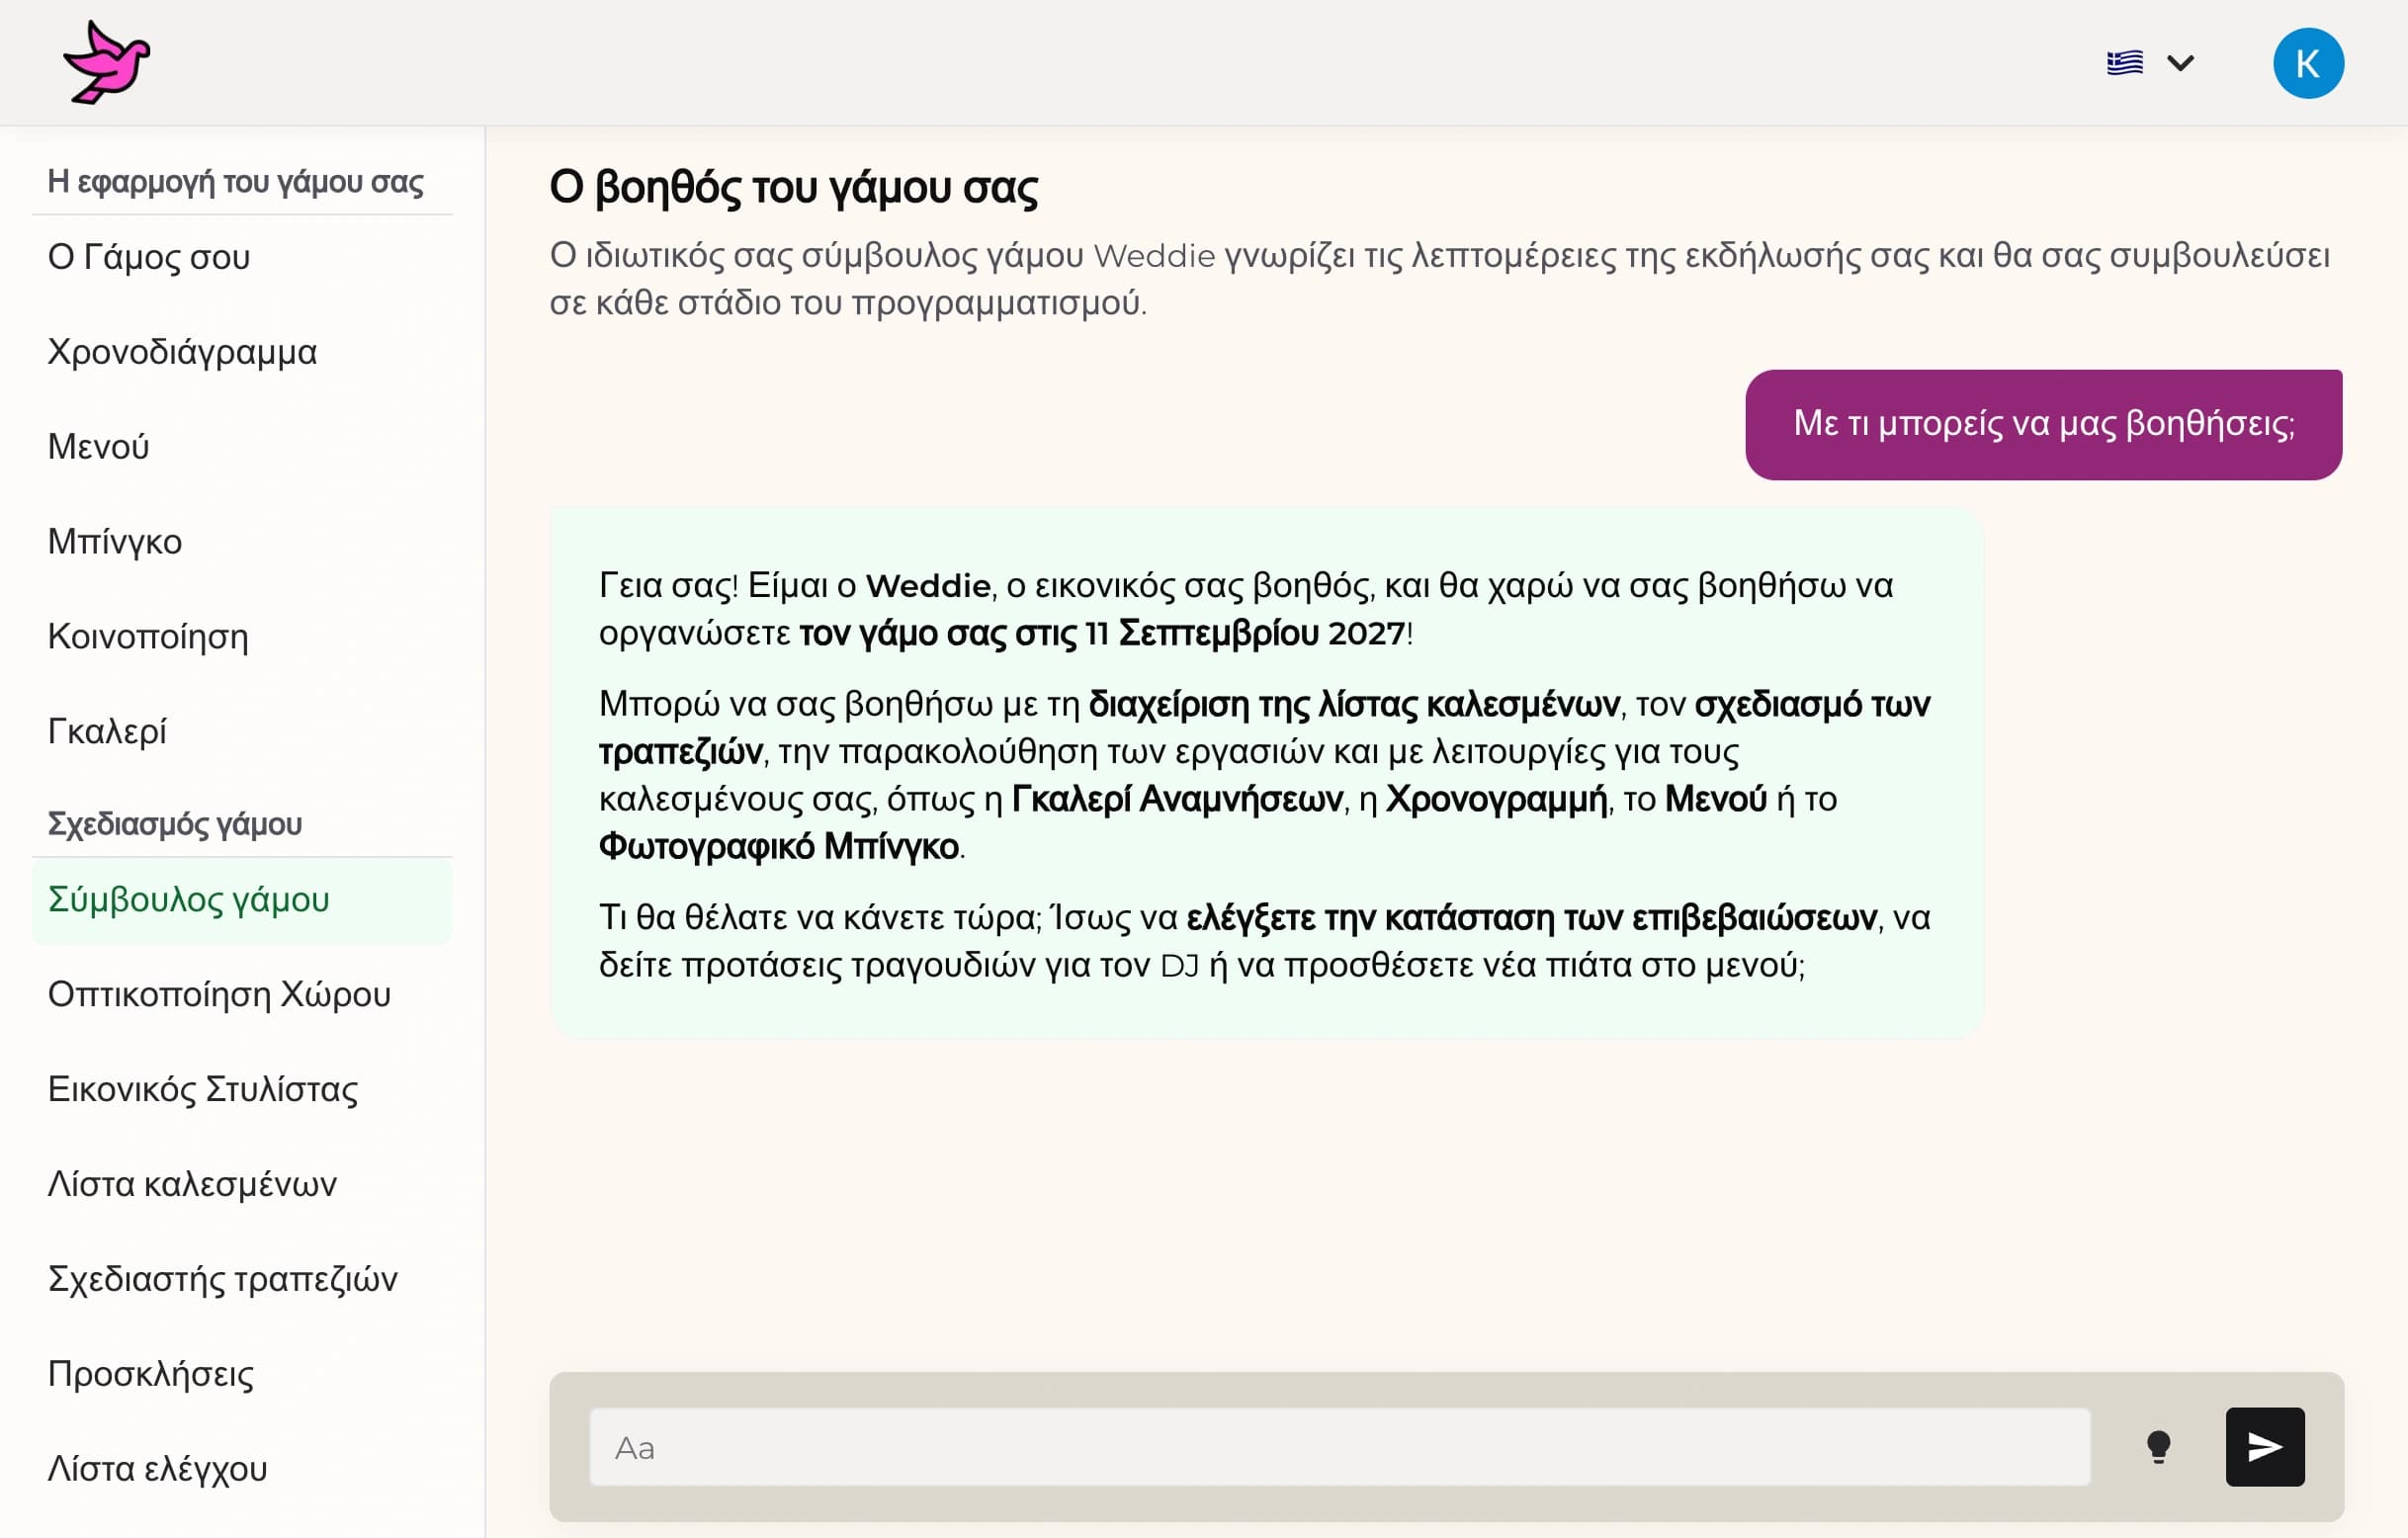
Task: Go to the Κοινοποίηση section
Action: click(x=148, y=636)
